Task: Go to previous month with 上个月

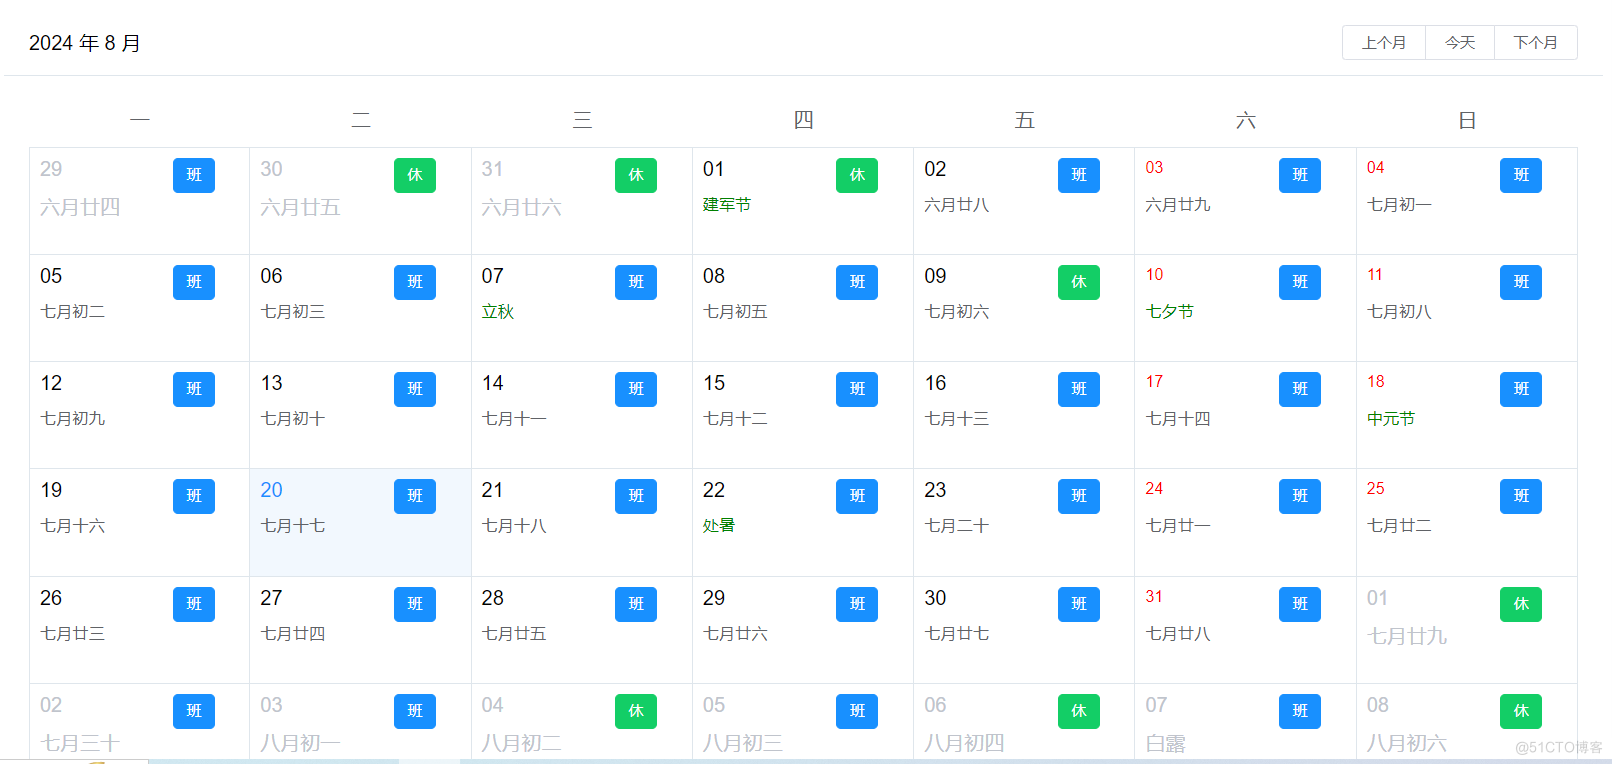Action: [x=1384, y=43]
